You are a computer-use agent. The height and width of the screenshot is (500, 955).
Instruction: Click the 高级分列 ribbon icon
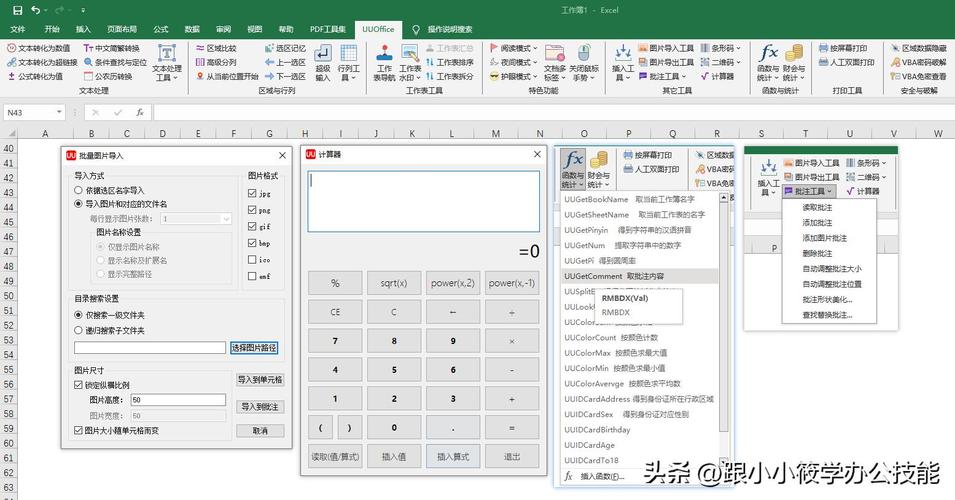(200, 62)
